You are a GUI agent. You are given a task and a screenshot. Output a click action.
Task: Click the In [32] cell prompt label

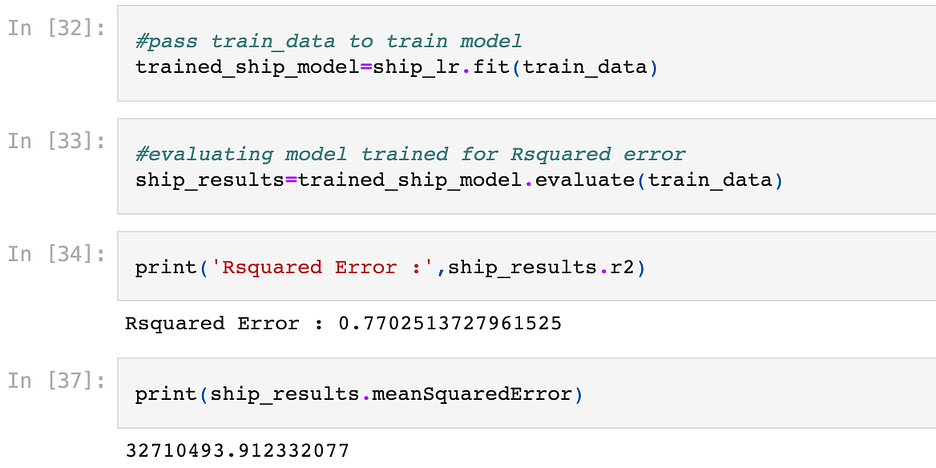tap(57, 29)
